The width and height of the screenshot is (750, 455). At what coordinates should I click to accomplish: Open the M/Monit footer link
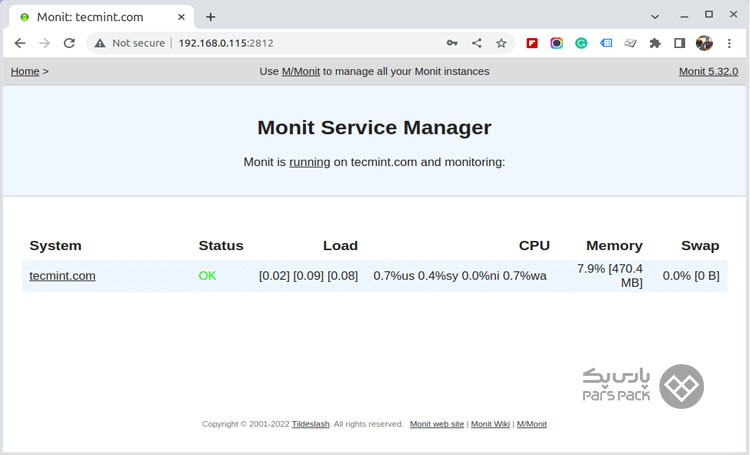tap(531, 424)
